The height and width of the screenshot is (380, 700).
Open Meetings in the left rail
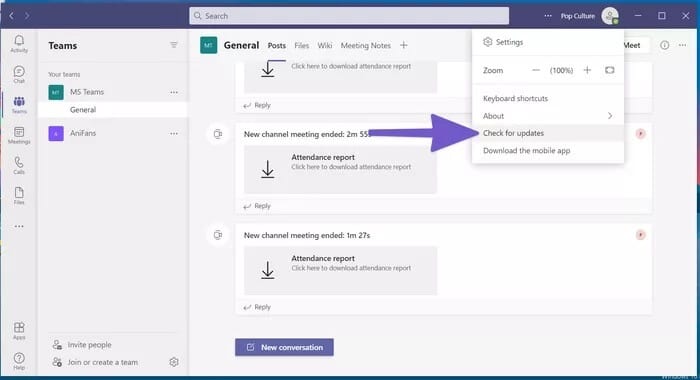click(19, 135)
